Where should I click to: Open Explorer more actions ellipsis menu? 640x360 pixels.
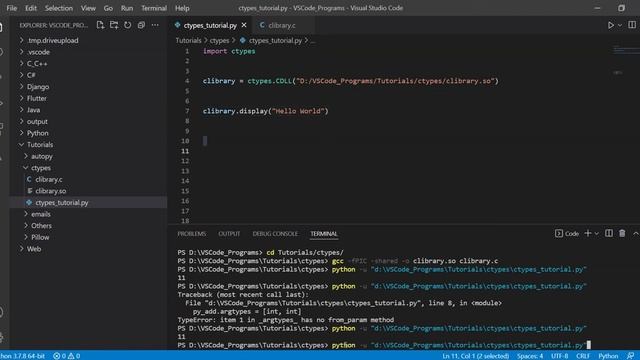point(155,25)
